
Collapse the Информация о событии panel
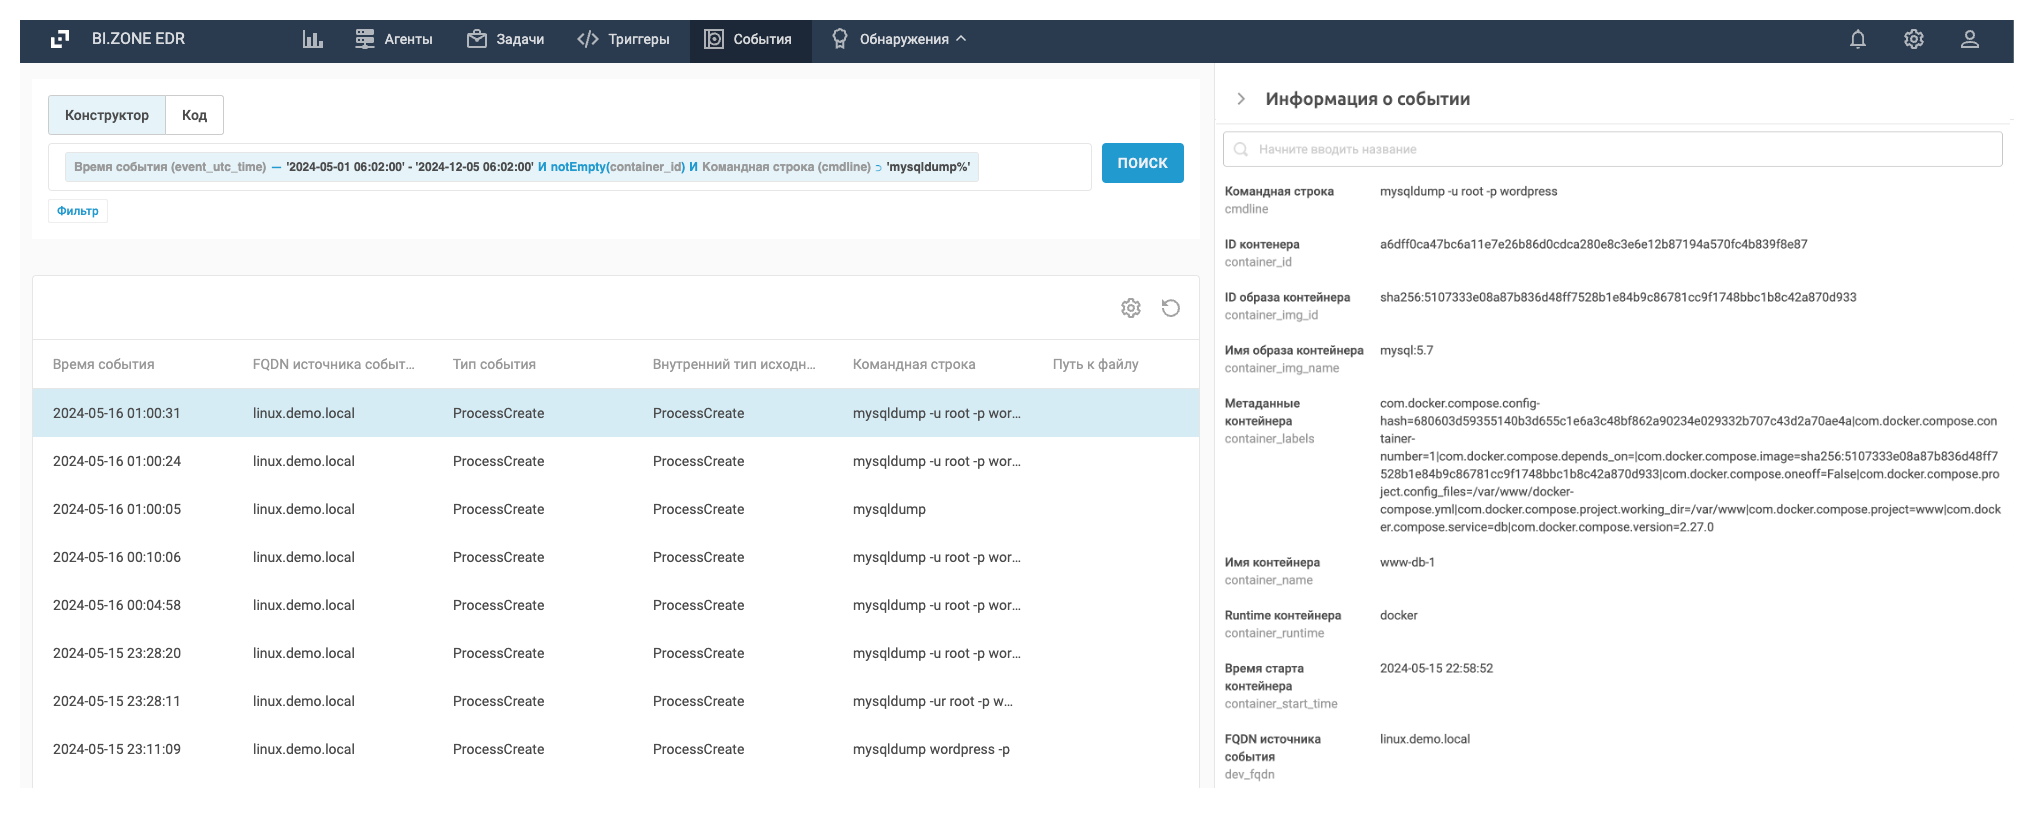[x=1241, y=99]
